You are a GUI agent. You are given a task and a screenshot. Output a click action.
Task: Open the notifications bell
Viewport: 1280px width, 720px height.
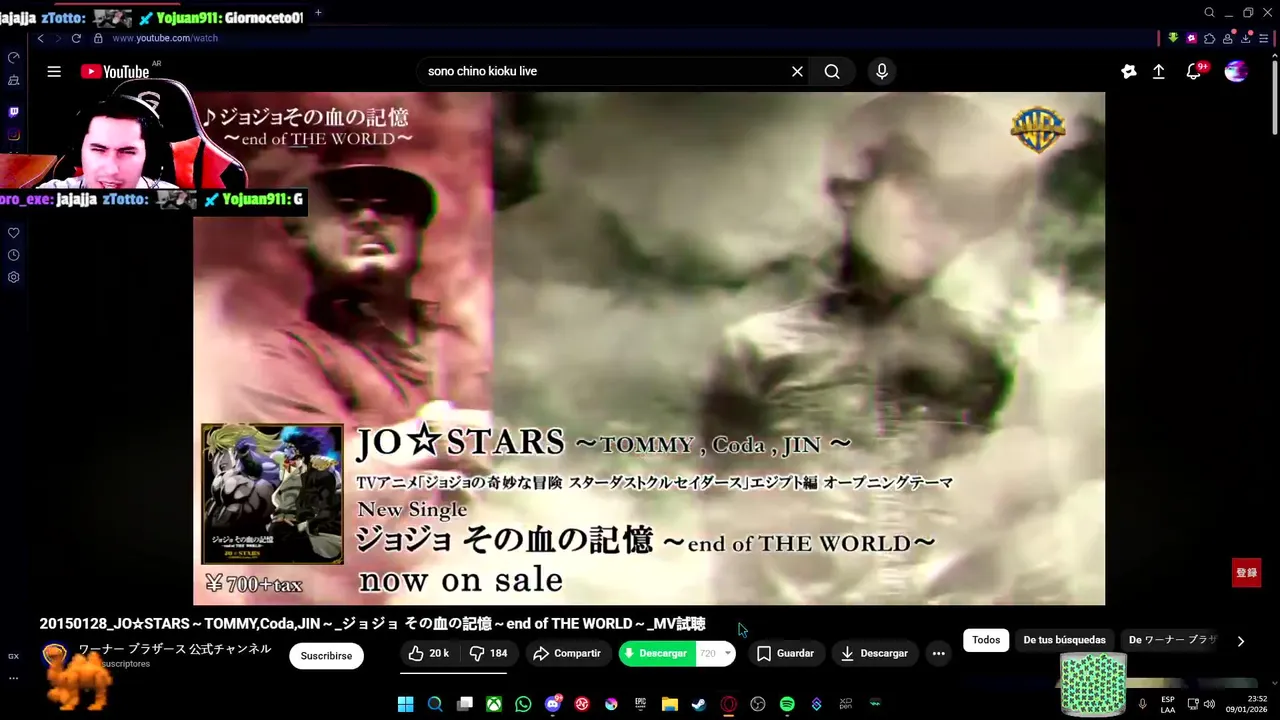pyautogui.click(x=1194, y=71)
